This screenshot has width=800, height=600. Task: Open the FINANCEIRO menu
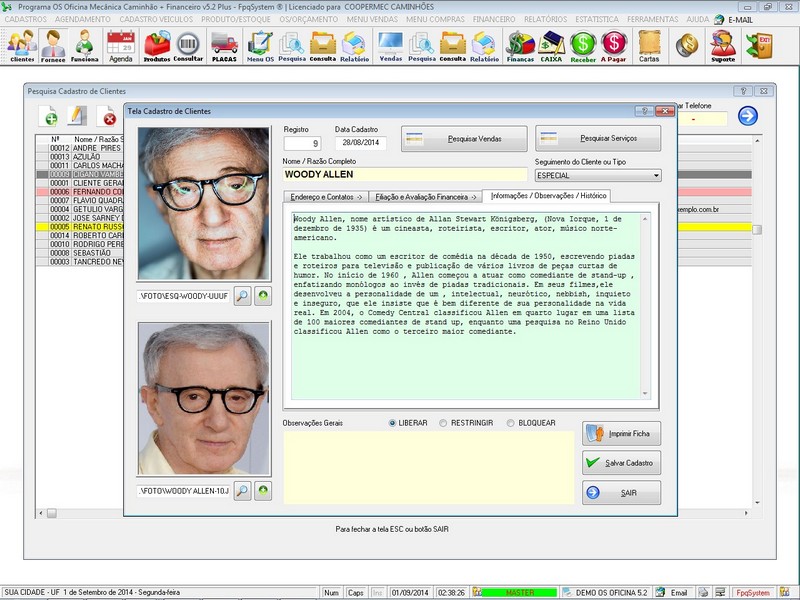tap(494, 19)
